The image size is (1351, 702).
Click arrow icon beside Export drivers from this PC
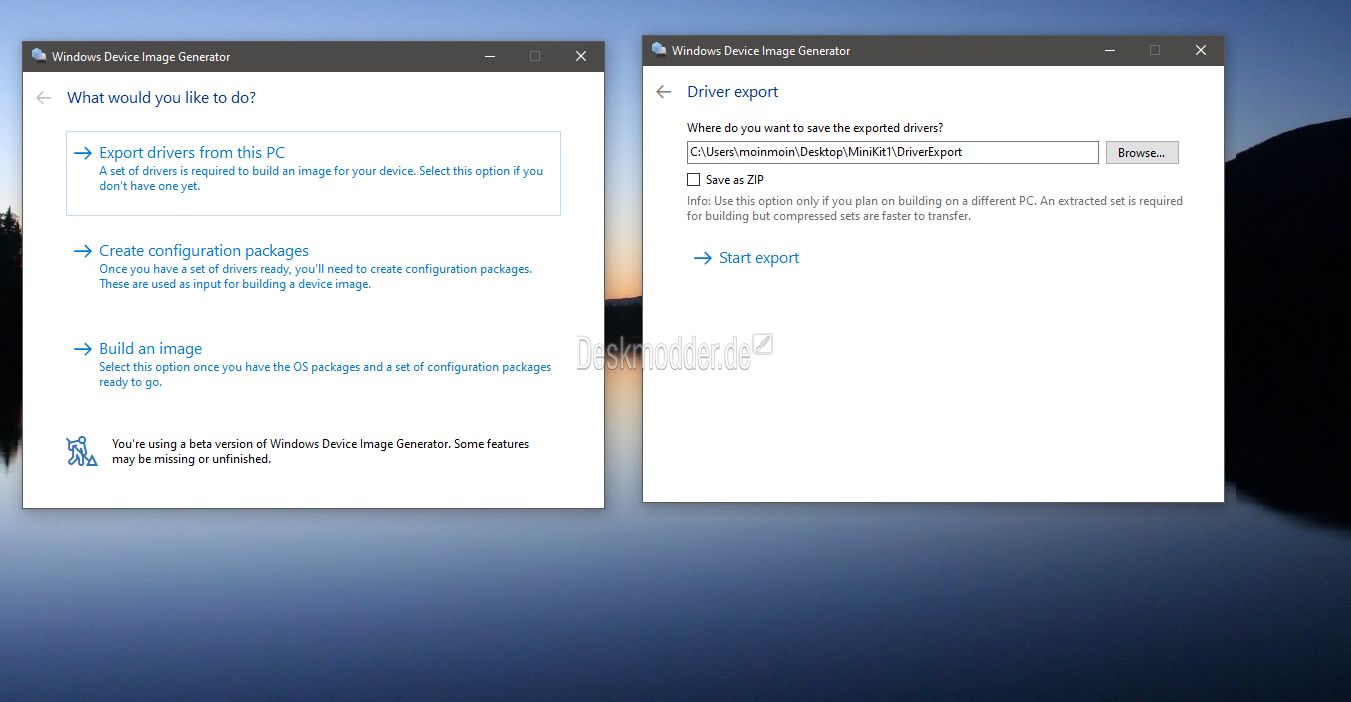[83, 153]
